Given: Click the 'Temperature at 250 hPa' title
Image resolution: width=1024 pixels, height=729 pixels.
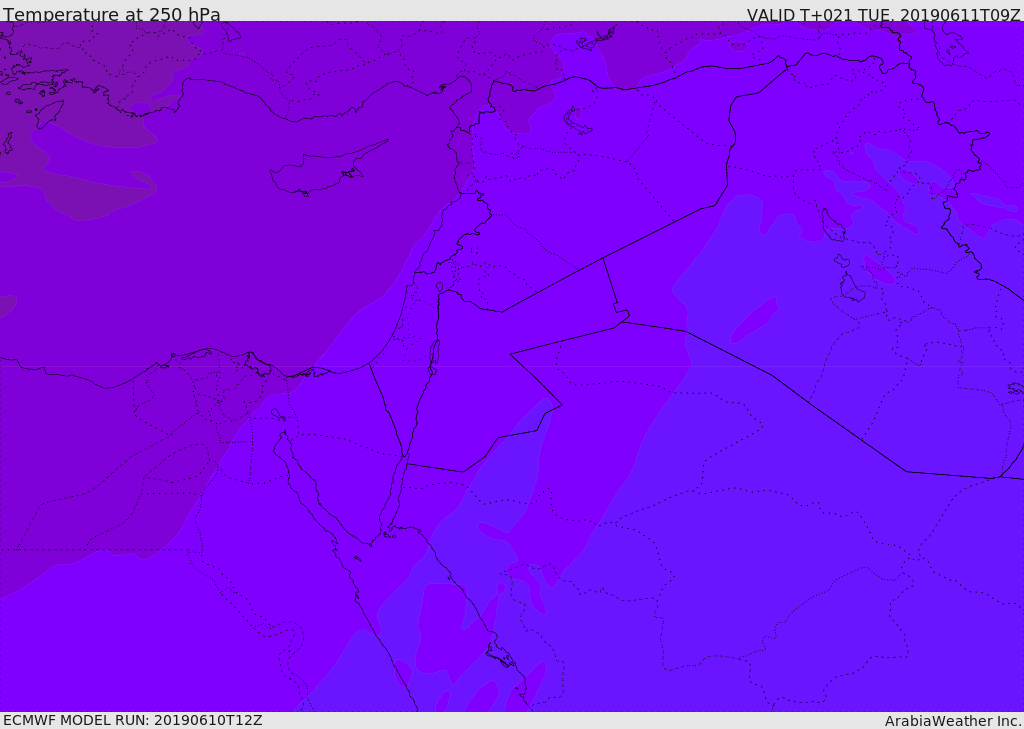Looking at the screenshot, I should pyautogui.click(x=112, y=14).
